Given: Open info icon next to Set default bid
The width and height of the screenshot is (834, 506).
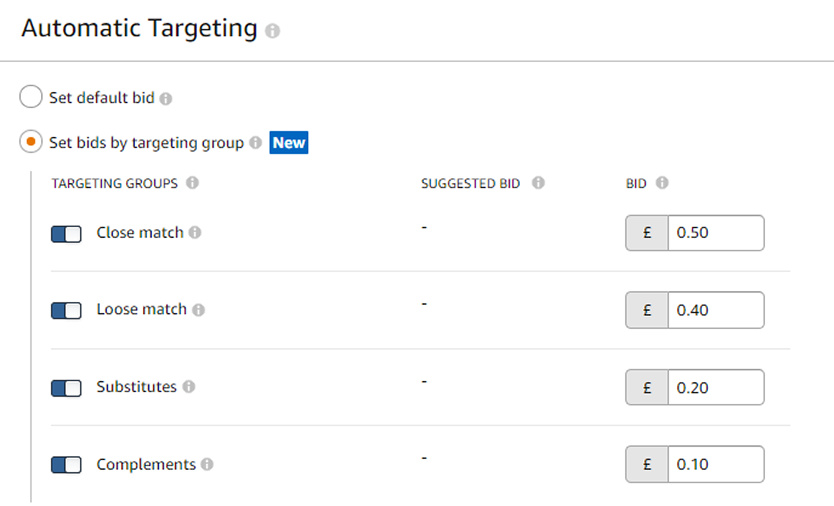Looking at the screenshot, I should coord(166,98).
